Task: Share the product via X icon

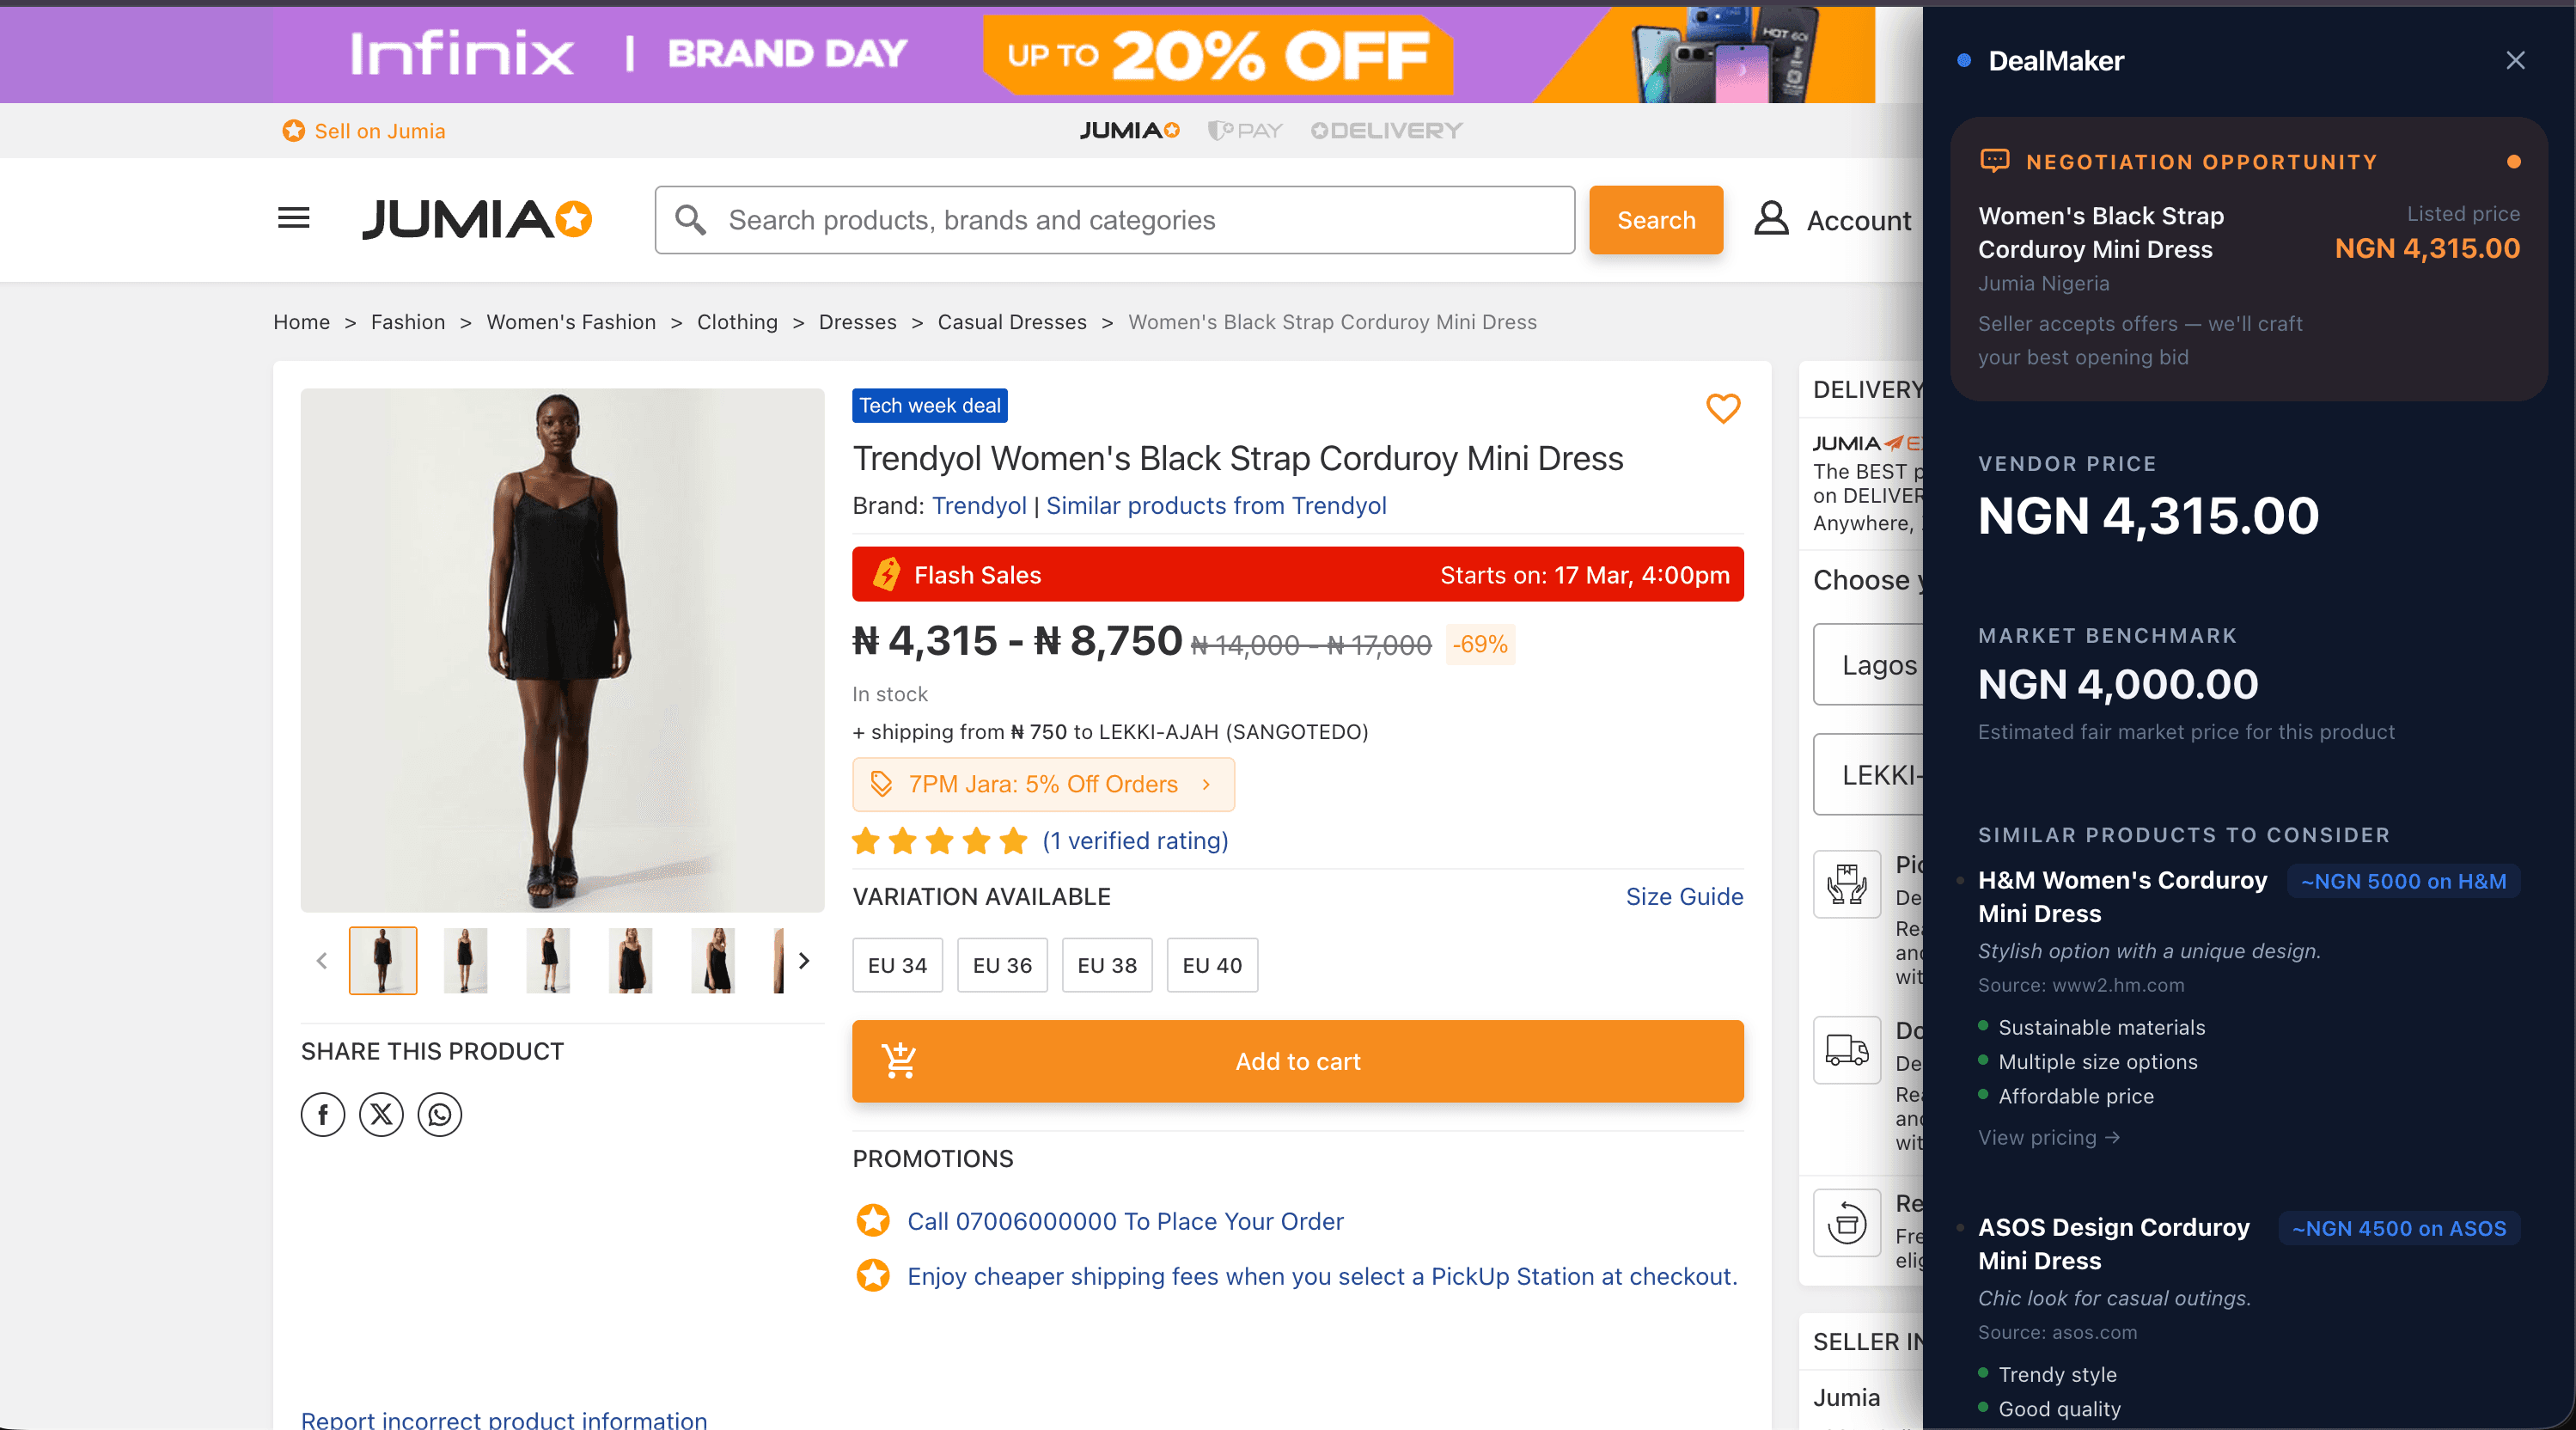Action: click(x=381, y=1115)
